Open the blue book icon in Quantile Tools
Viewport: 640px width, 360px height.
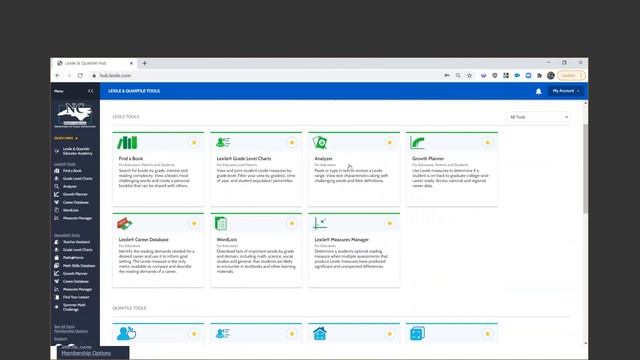pyautogui.click(x=418, y=333)
